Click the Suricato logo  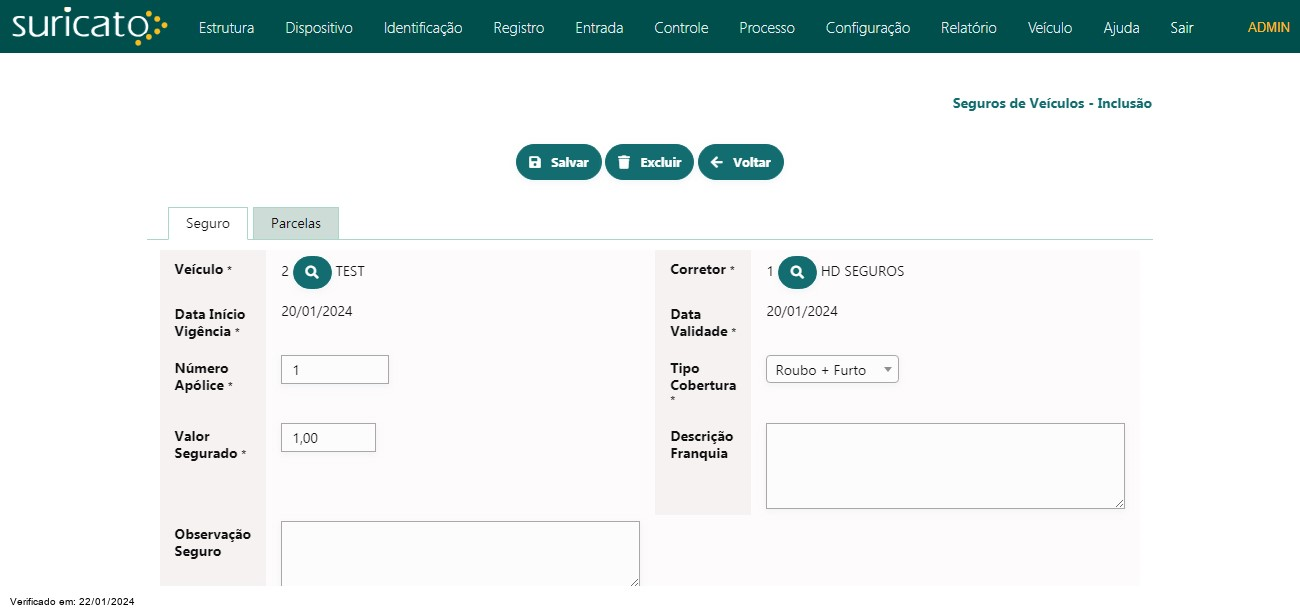pyautogui.click(x=89, y=27)
